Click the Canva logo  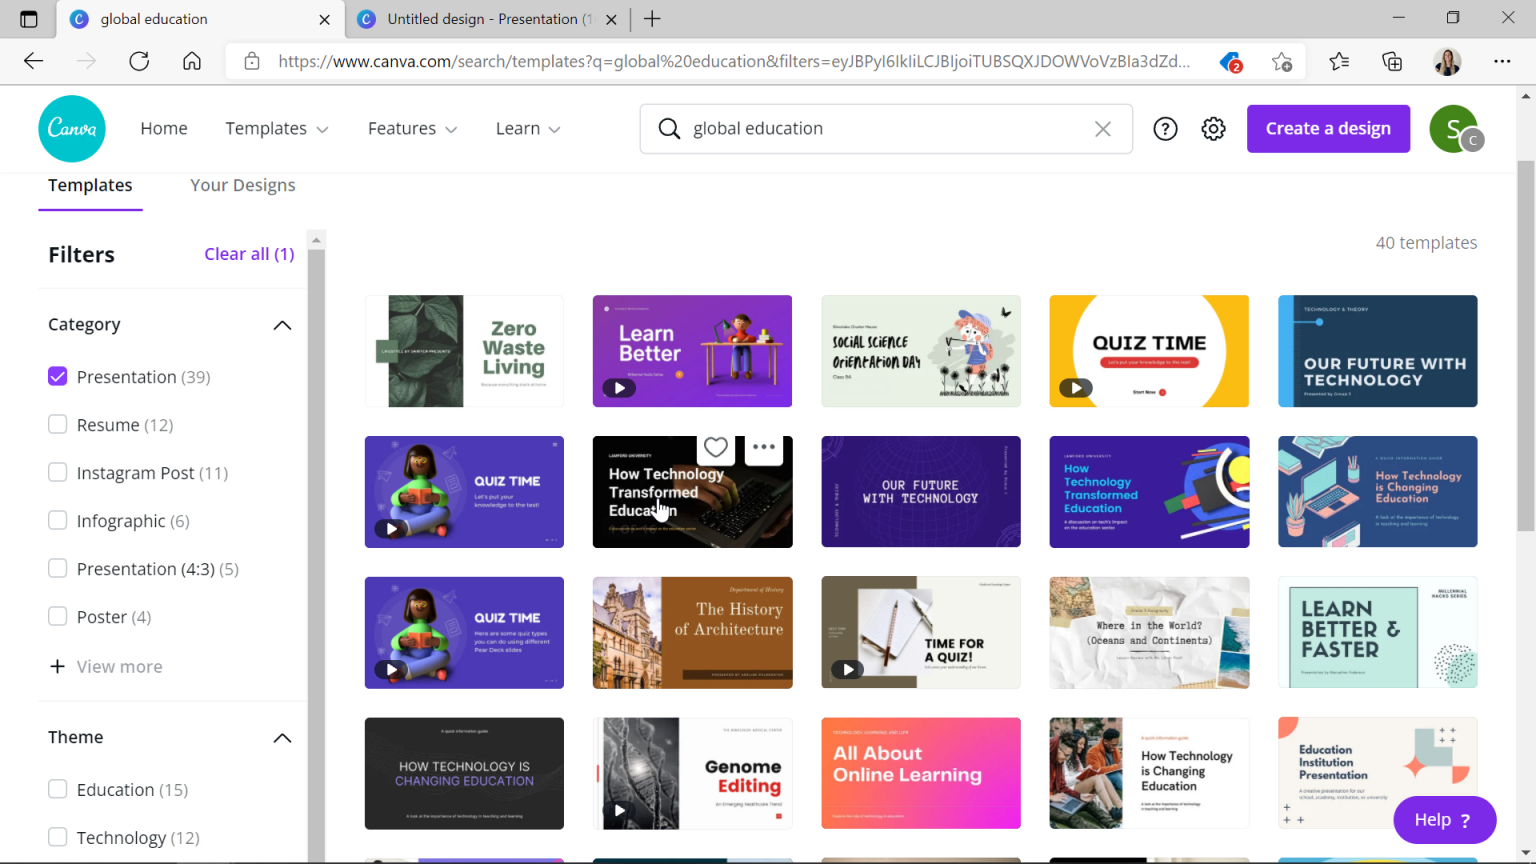tap(71, 128)
